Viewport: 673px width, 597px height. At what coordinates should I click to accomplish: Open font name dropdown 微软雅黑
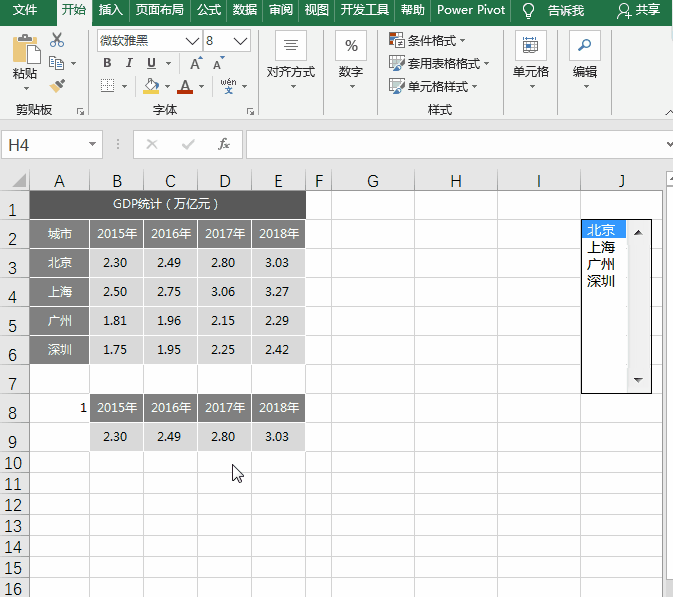[x=192, y=41]
